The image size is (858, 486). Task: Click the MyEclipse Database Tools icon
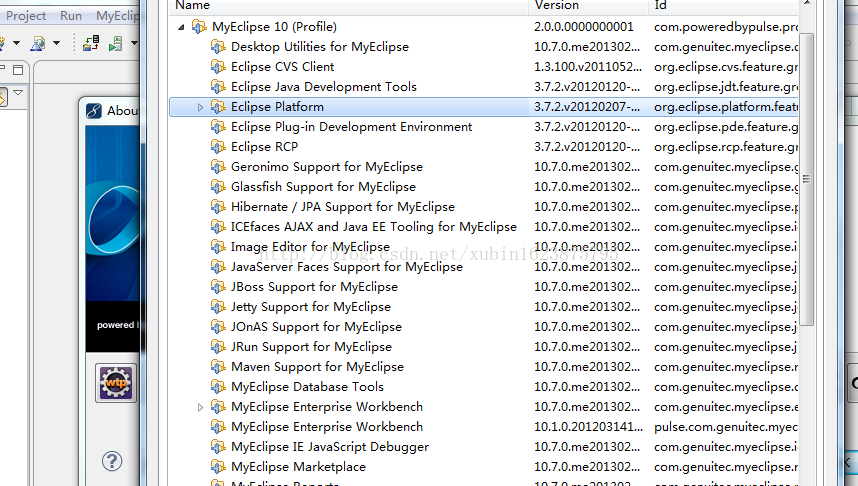coord(218,386)
